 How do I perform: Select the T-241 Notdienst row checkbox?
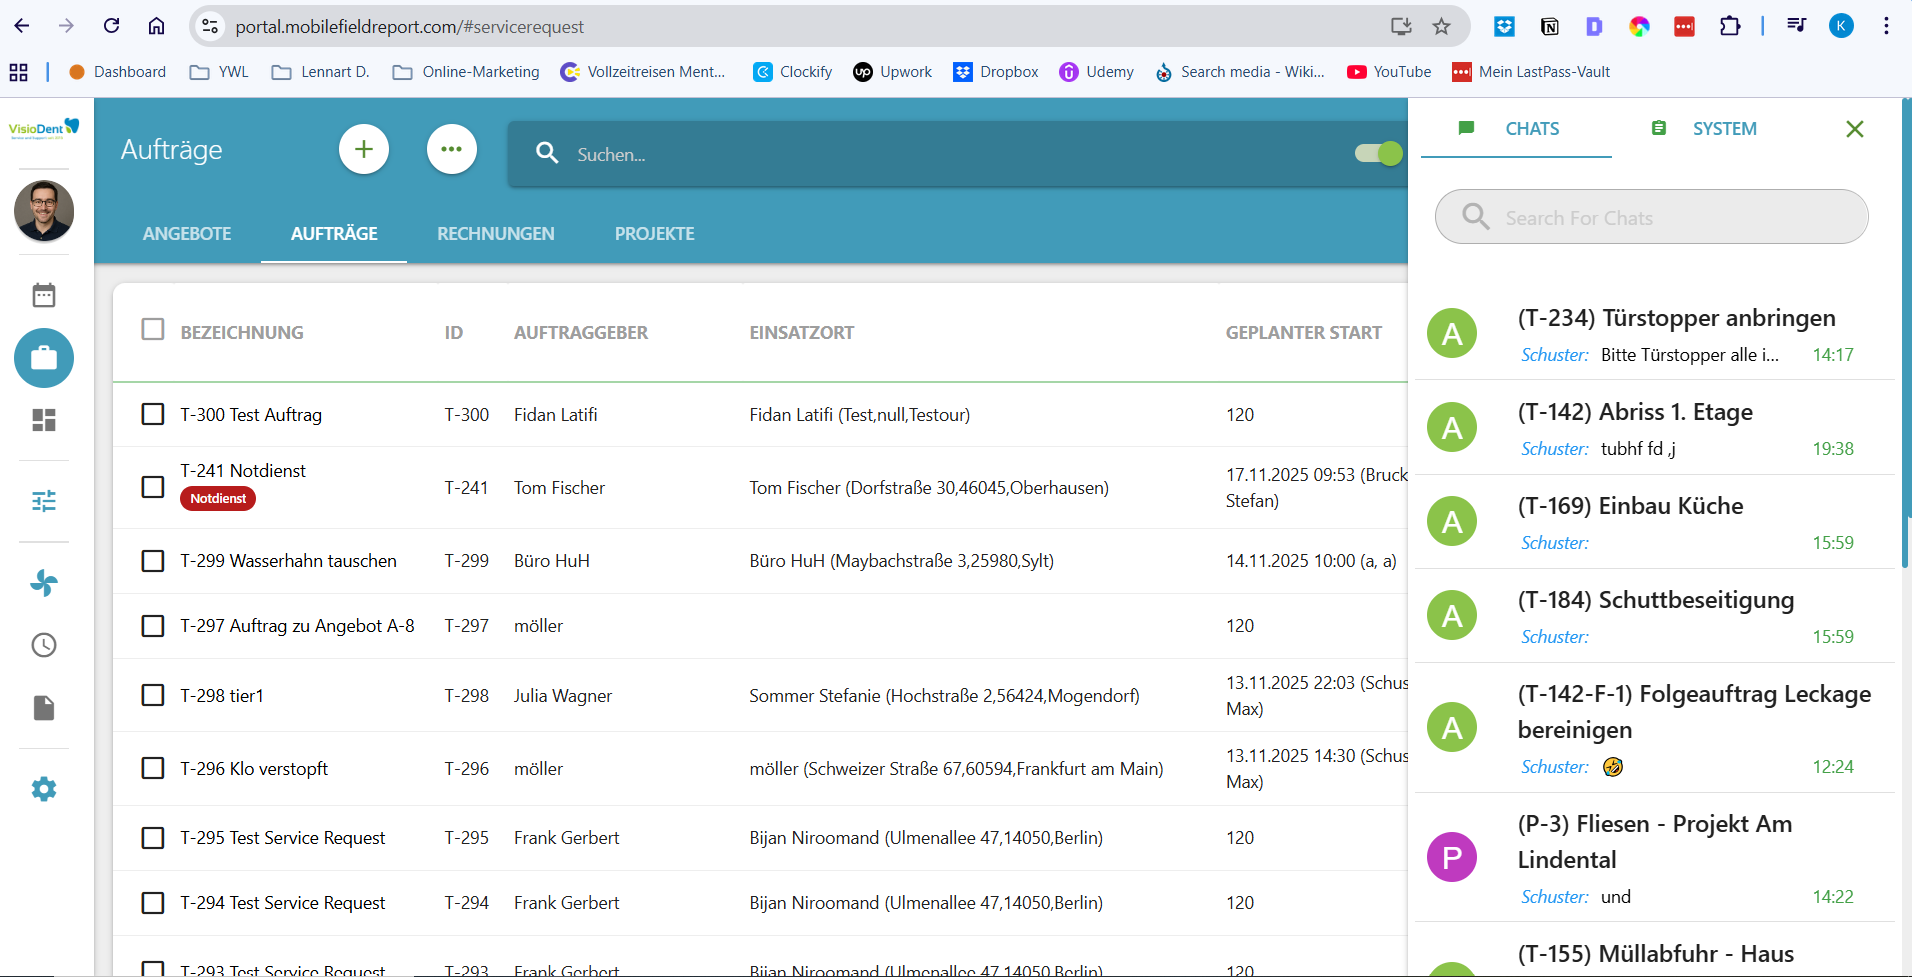[x=153, y=487]
